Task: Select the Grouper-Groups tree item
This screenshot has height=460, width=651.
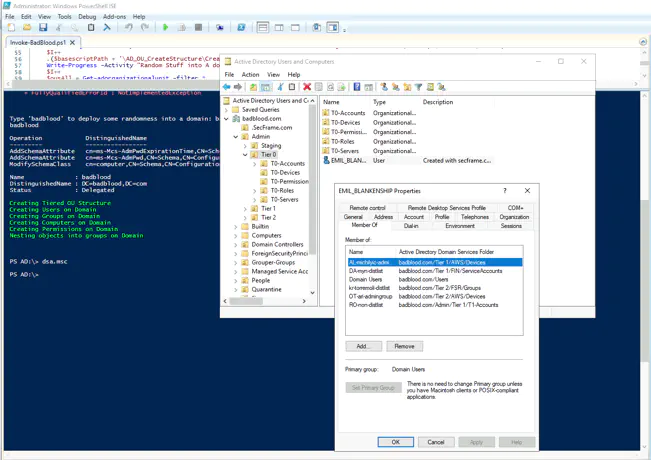Action: (273, 262)
